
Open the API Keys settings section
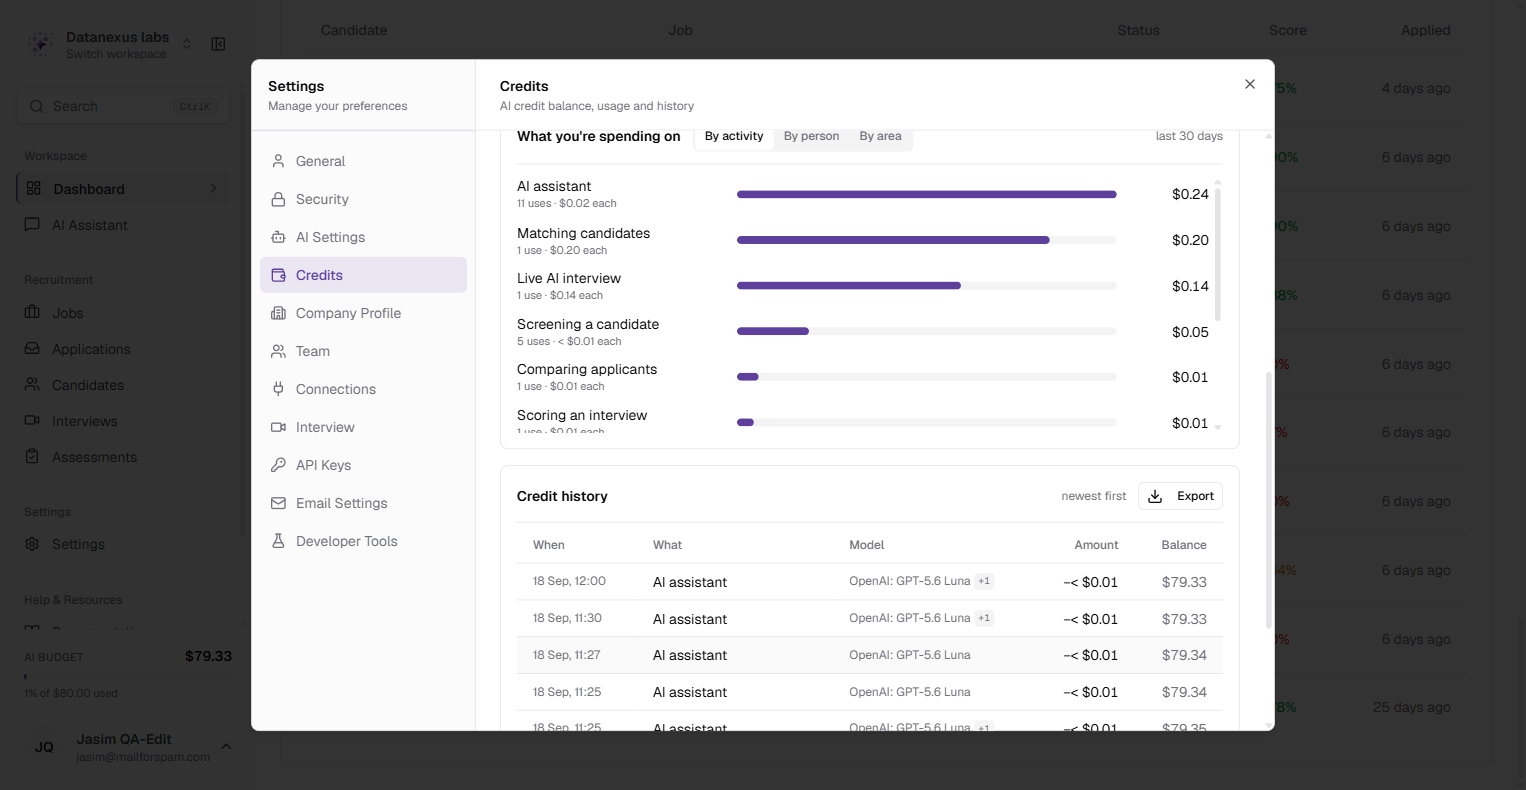[363, 465]
